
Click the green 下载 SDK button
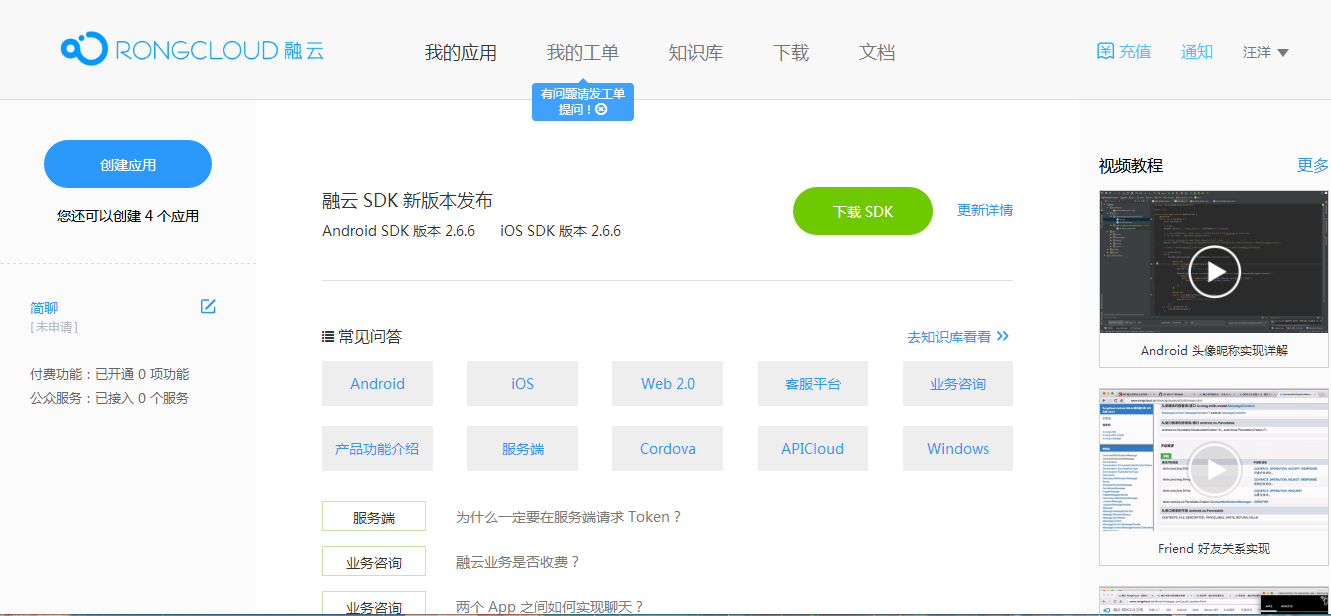click(x=863, y=211)
